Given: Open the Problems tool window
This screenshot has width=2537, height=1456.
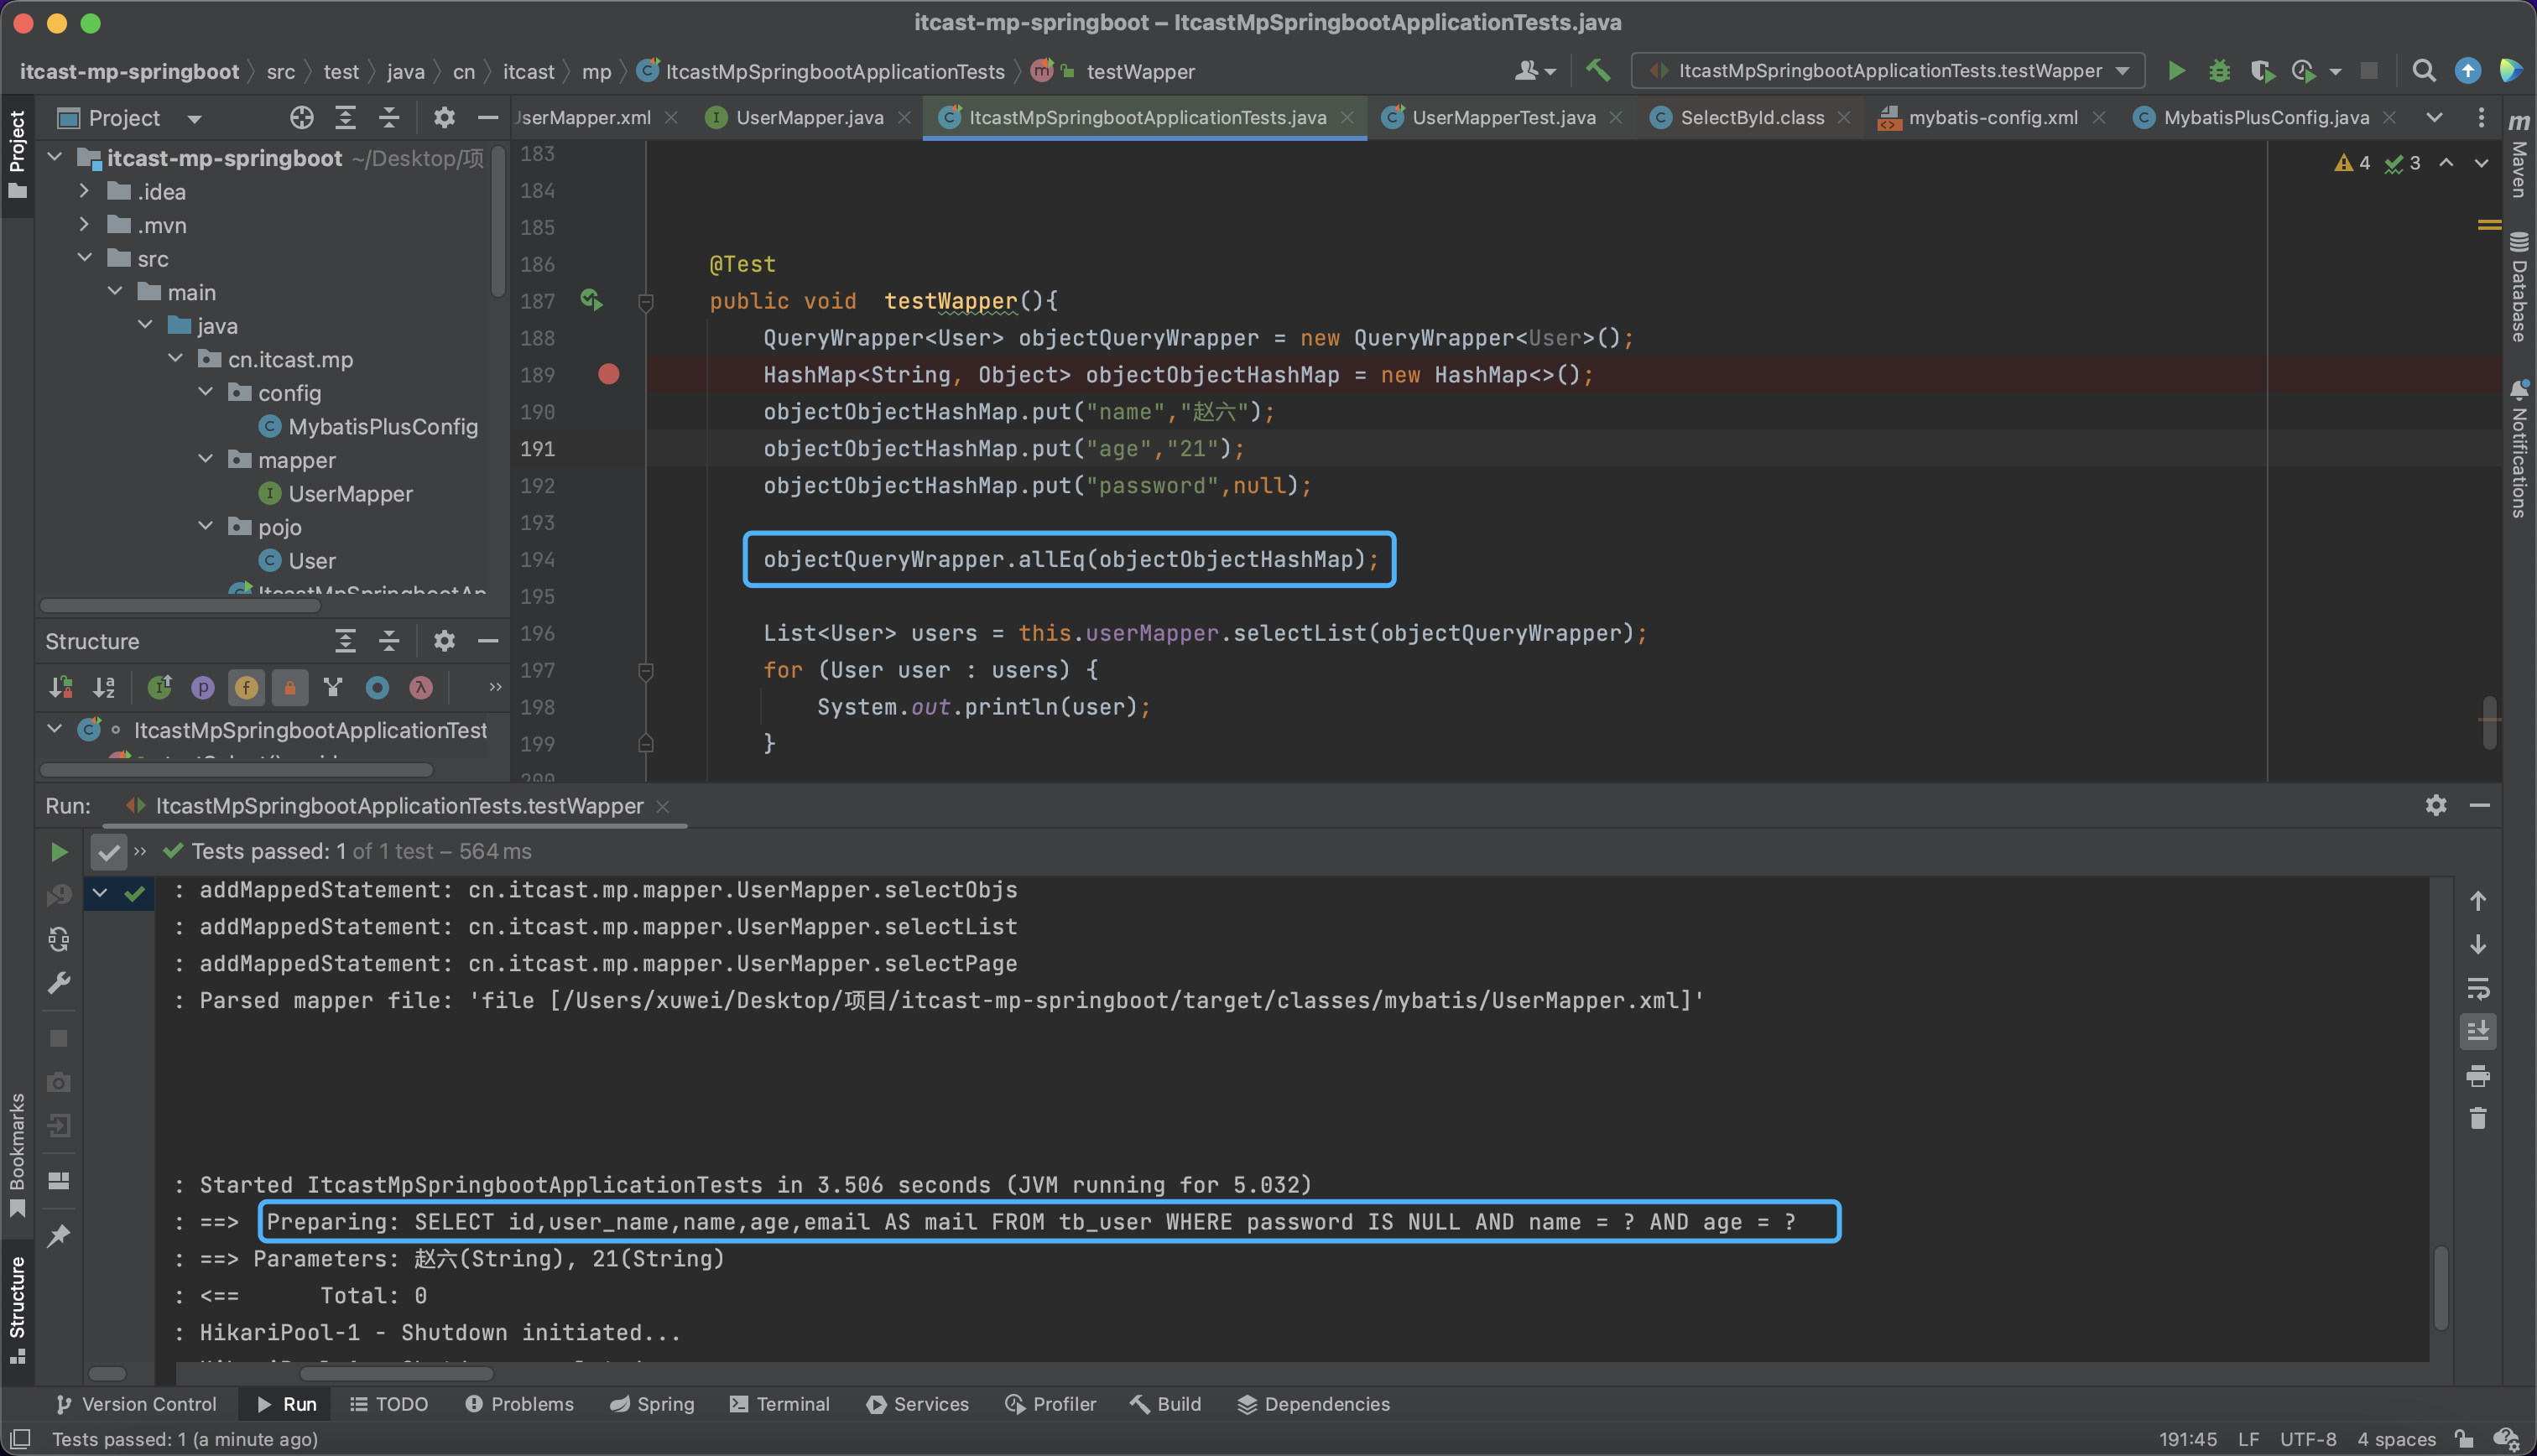Looking at the screenshot, I should click(x=520, y=1404).
